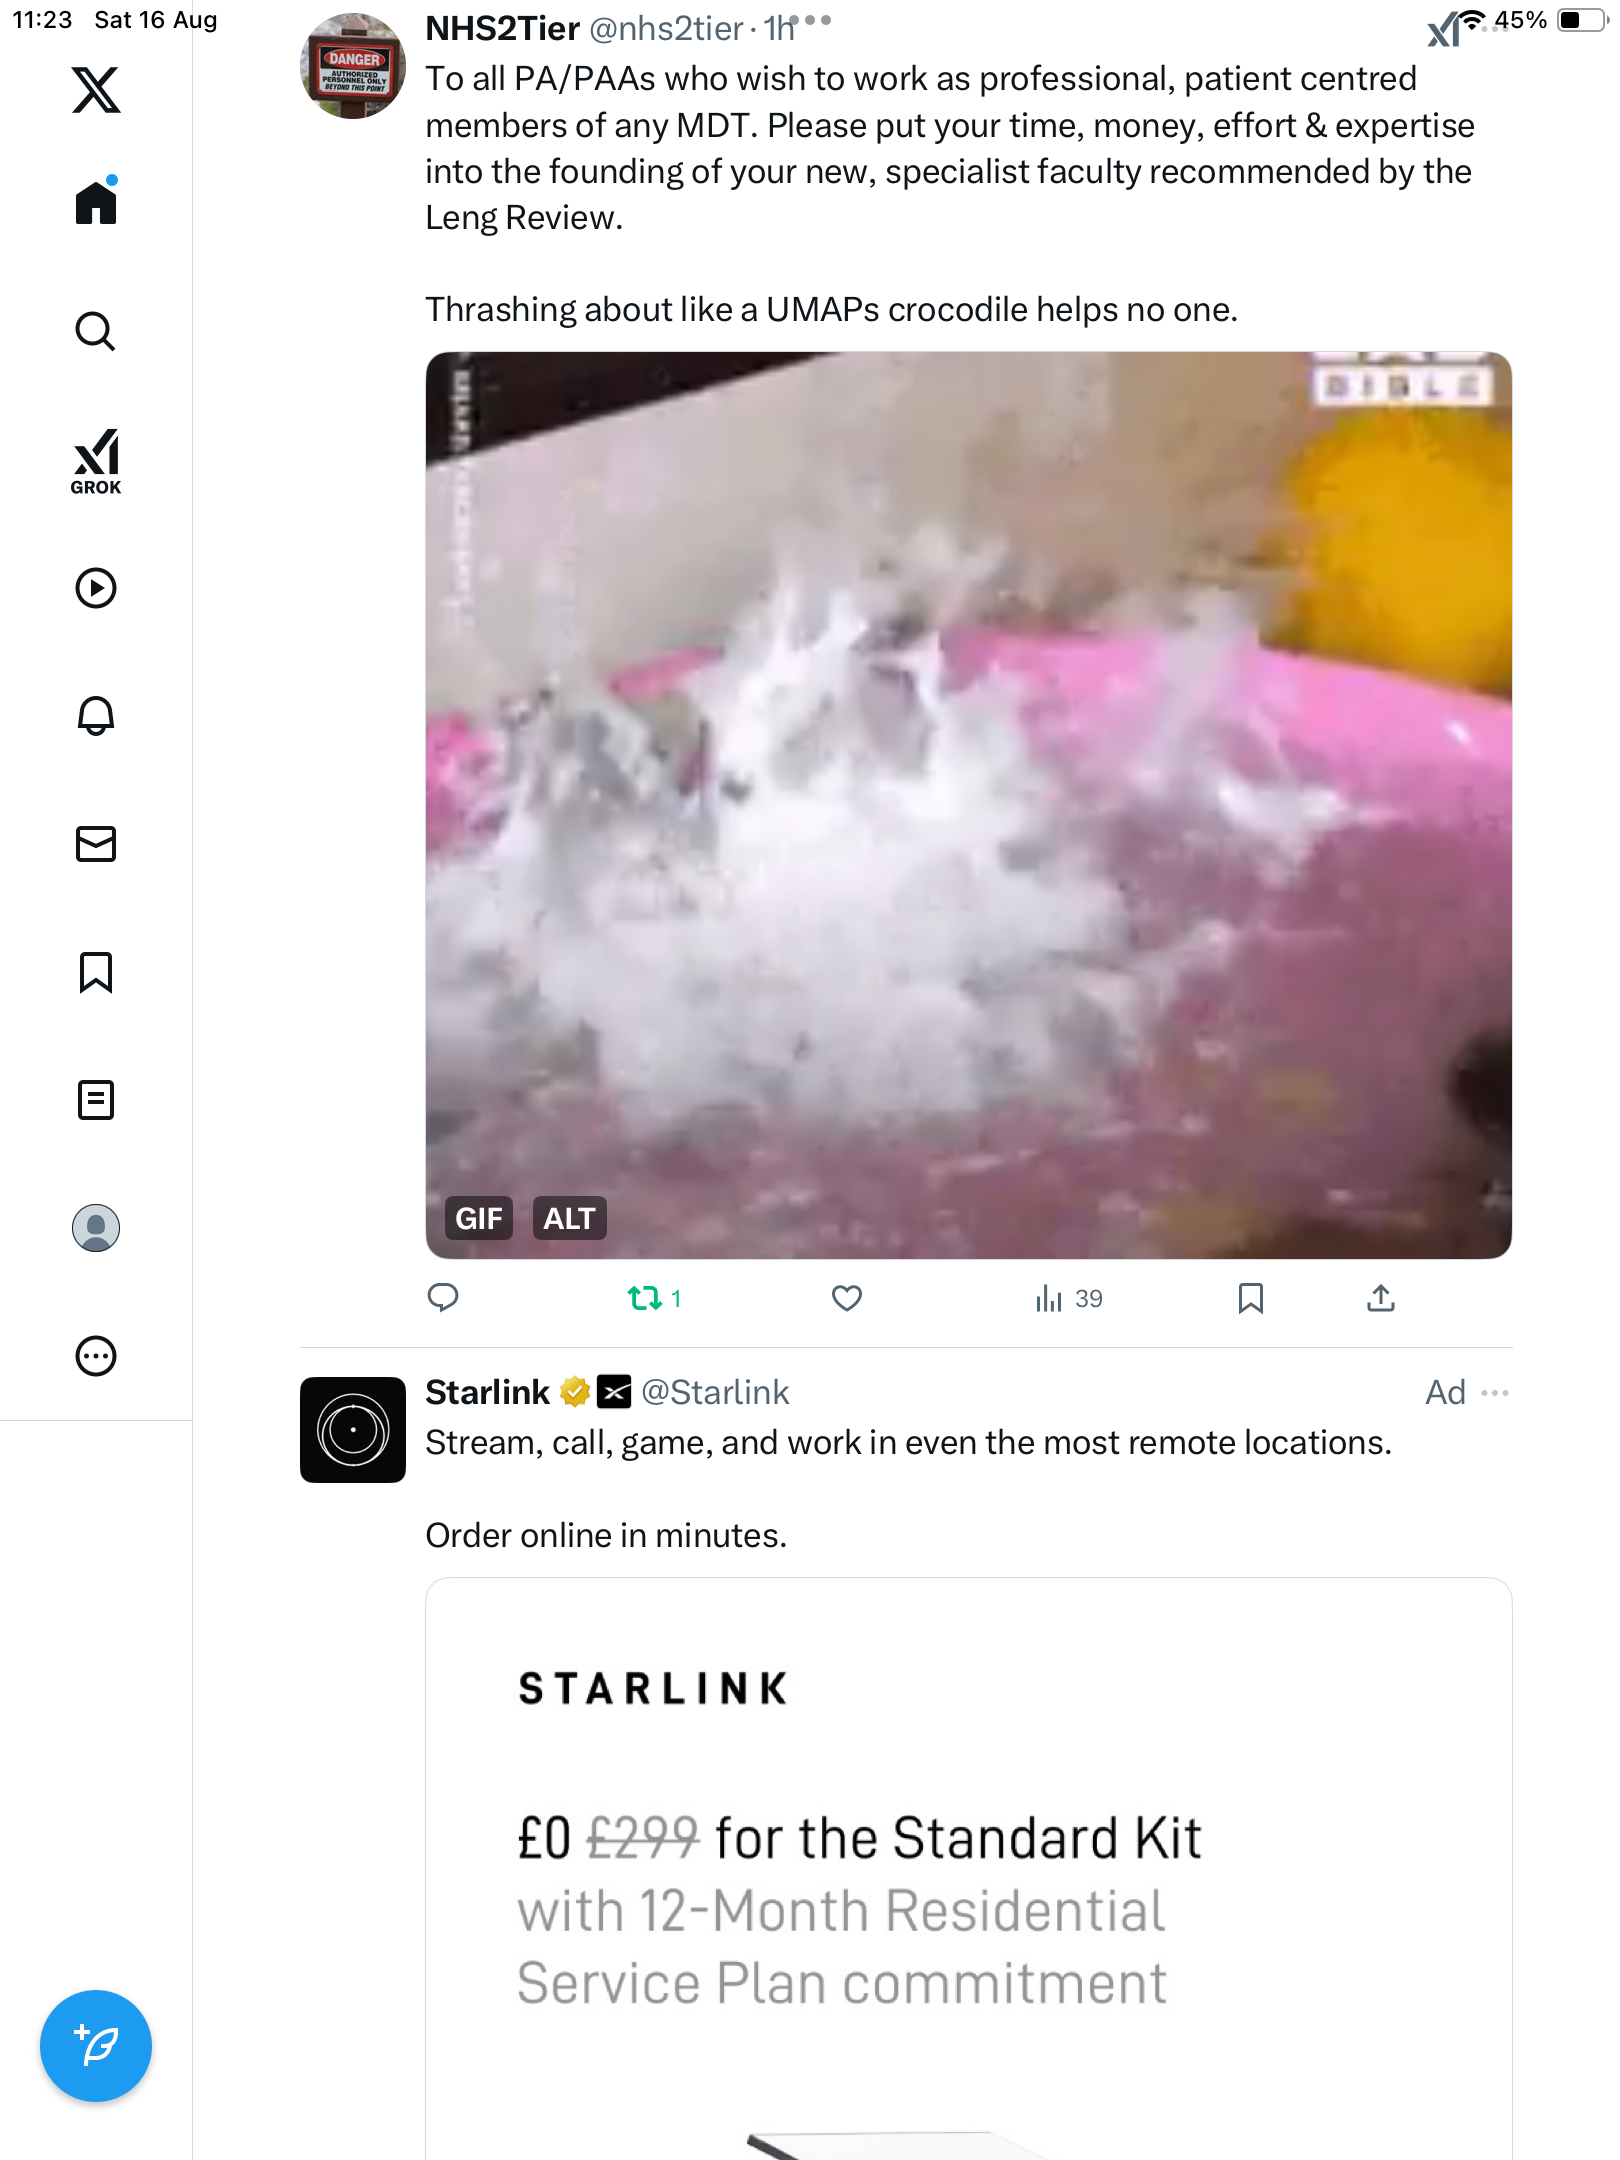Viewport: 1620px width, 2160px height.
Task: Open the Lists icon in sidebar
Action: 96,1099
